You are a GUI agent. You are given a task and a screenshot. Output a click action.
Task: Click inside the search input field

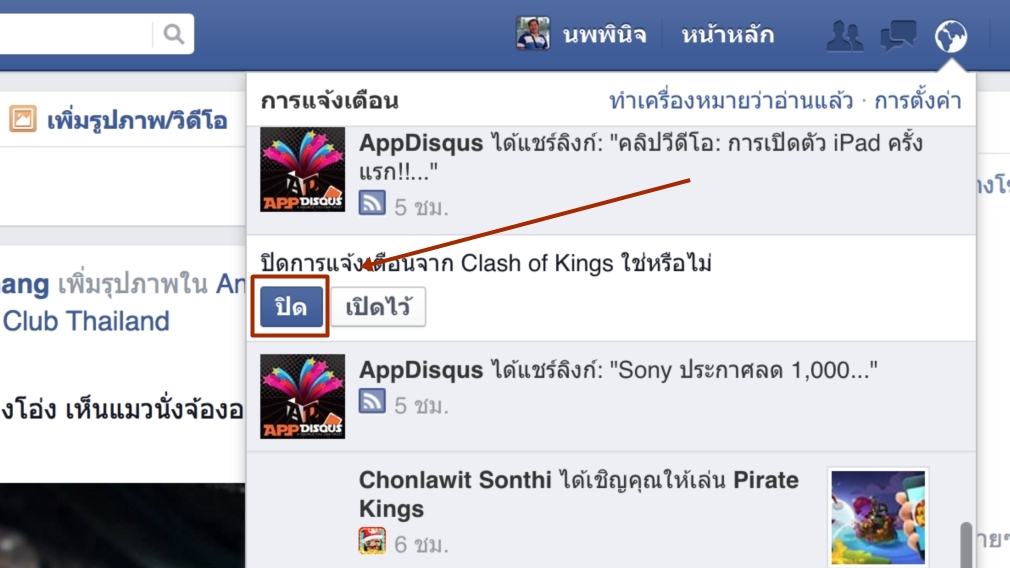tap(74, 33)
